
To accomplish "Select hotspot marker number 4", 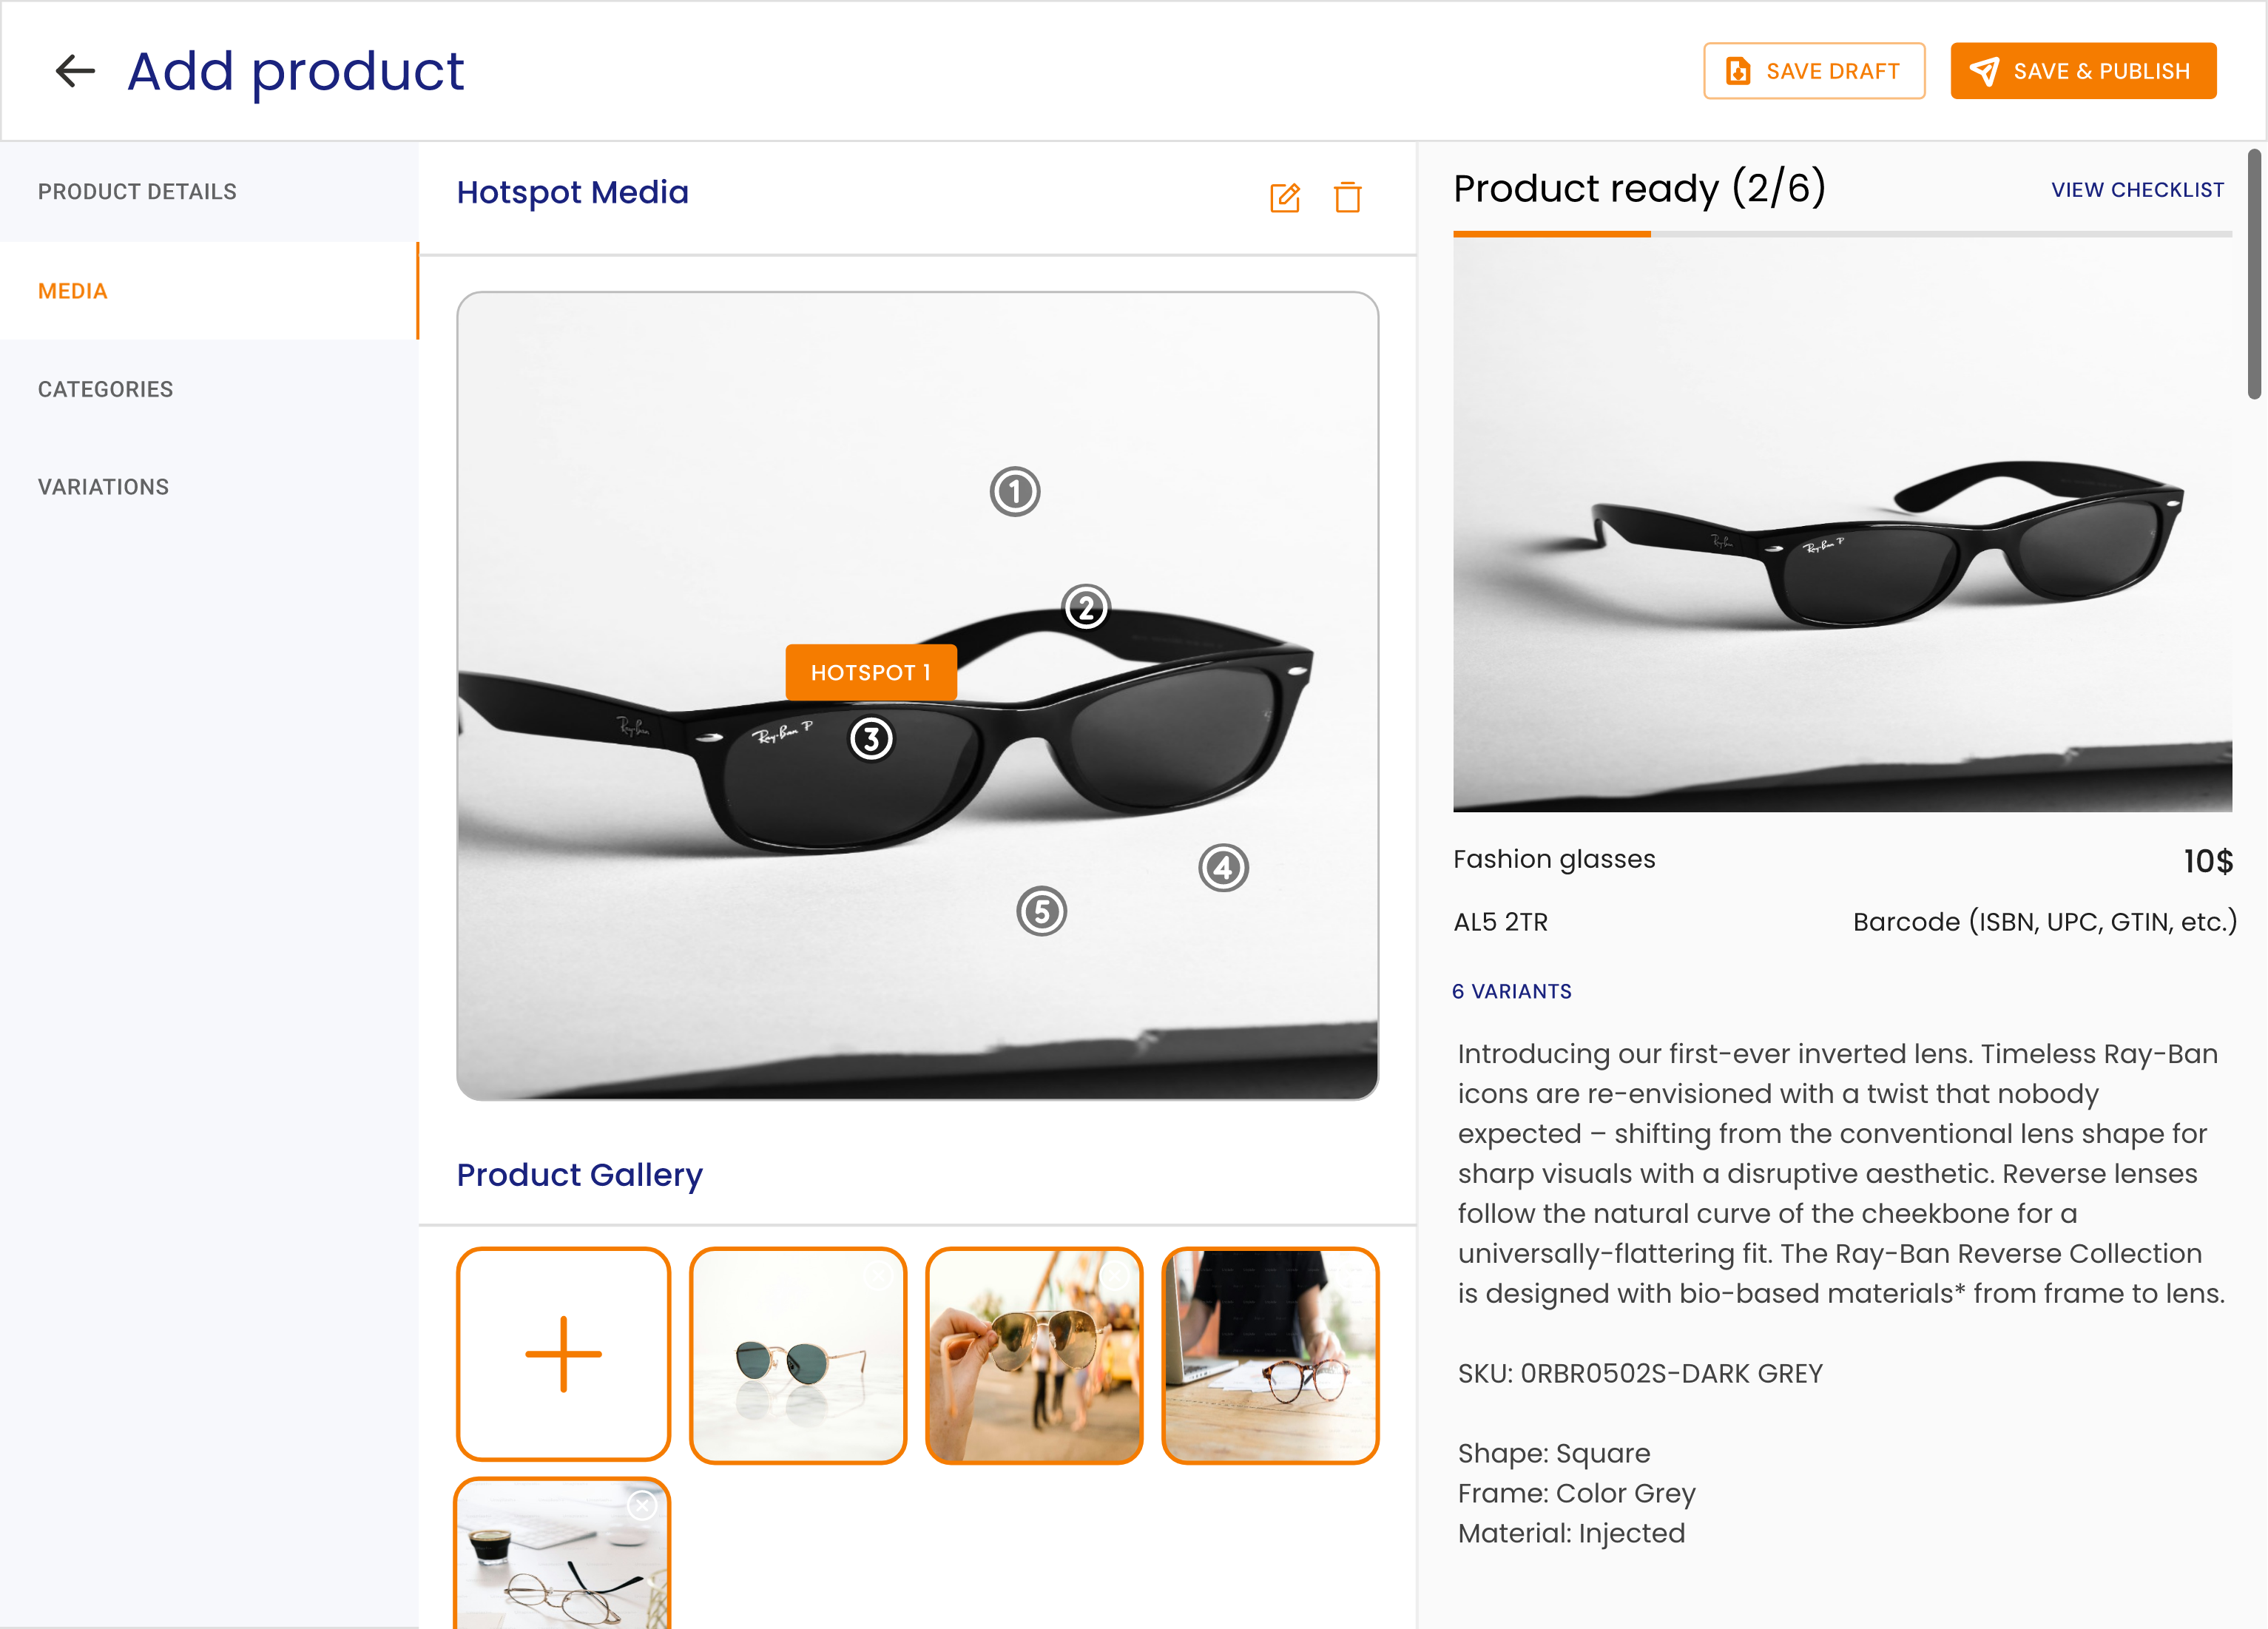I will pos(1223,868).
